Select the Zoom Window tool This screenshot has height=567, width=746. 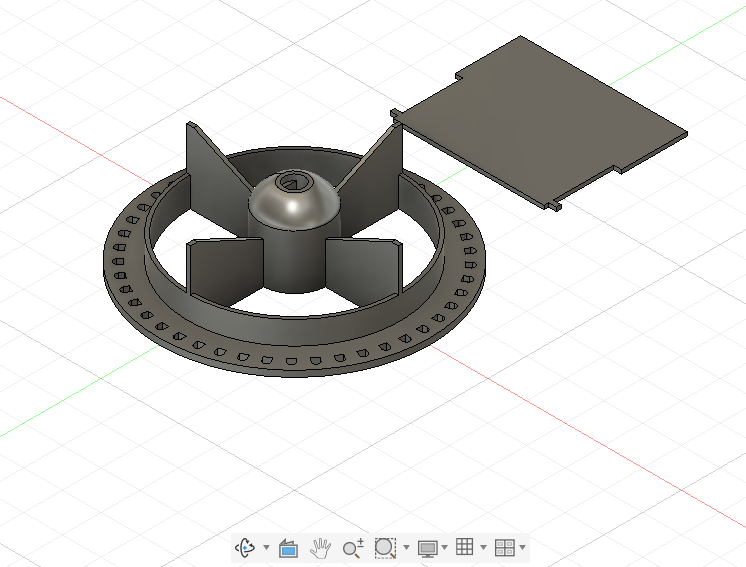(x=385, y=548)
